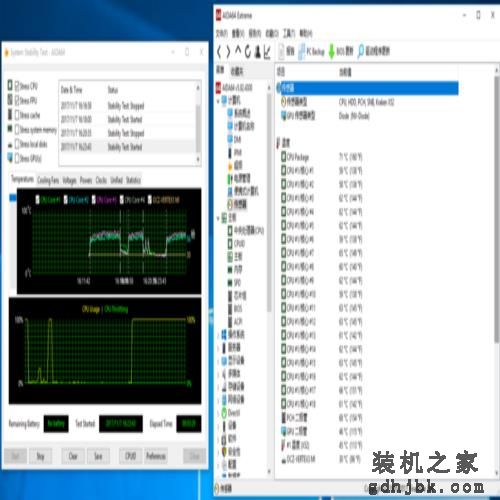Open the 文件 menu in AIDA64

tap(222, 33)
